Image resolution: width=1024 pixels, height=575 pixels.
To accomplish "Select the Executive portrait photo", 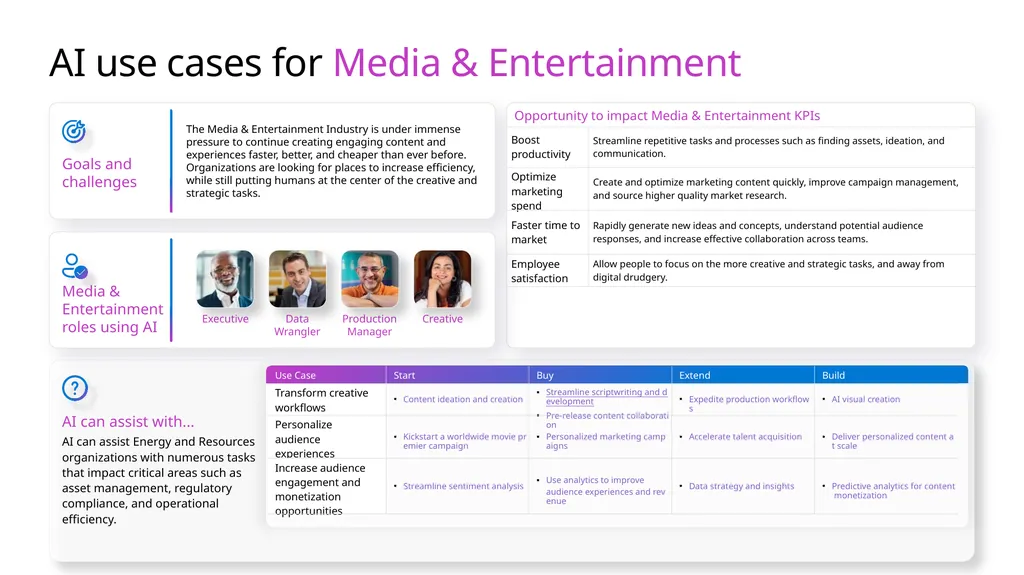I will [x=225, y=279].
